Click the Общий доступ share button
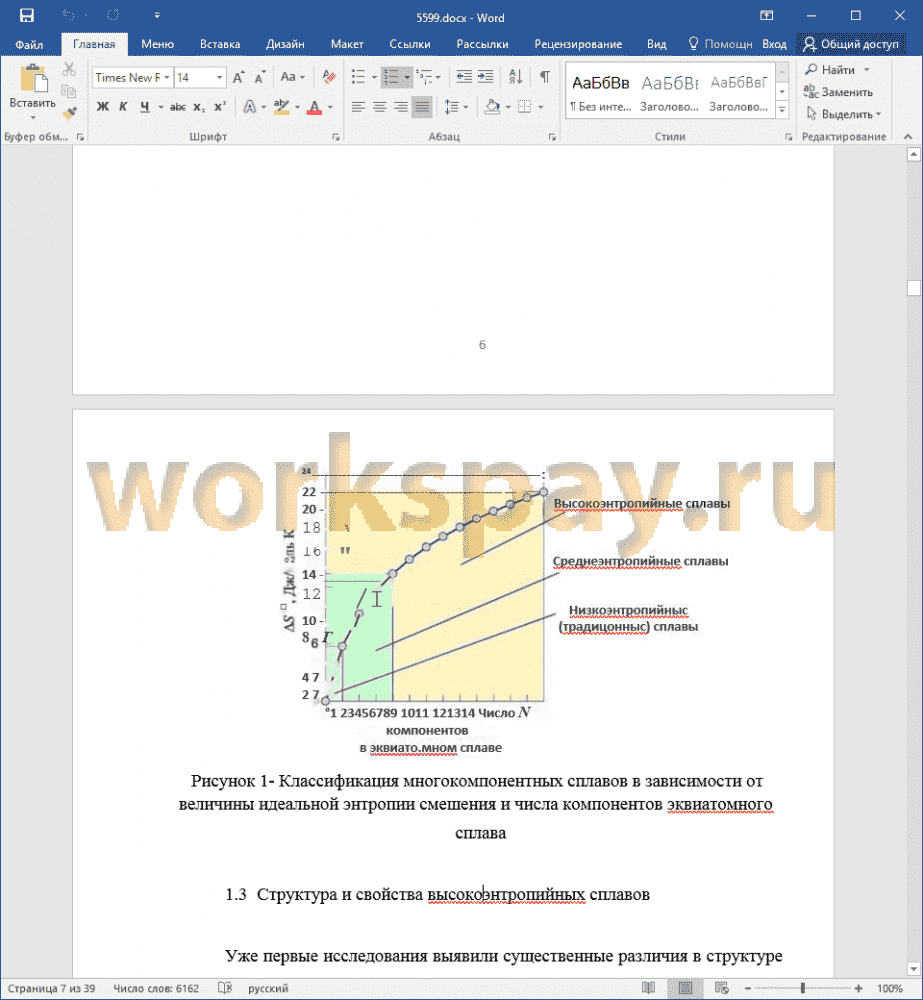Image resolution: width=923 pixels, height=1000 pixels. click(851, 44)
